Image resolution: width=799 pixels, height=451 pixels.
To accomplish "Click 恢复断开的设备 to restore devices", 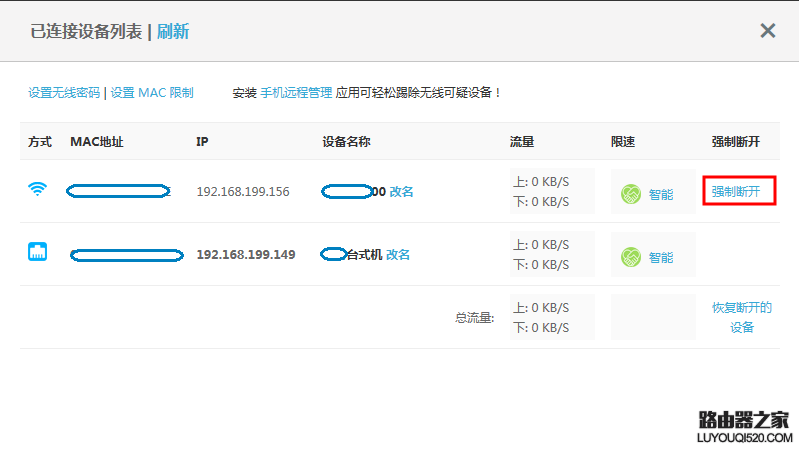I will tap(742, 317).
